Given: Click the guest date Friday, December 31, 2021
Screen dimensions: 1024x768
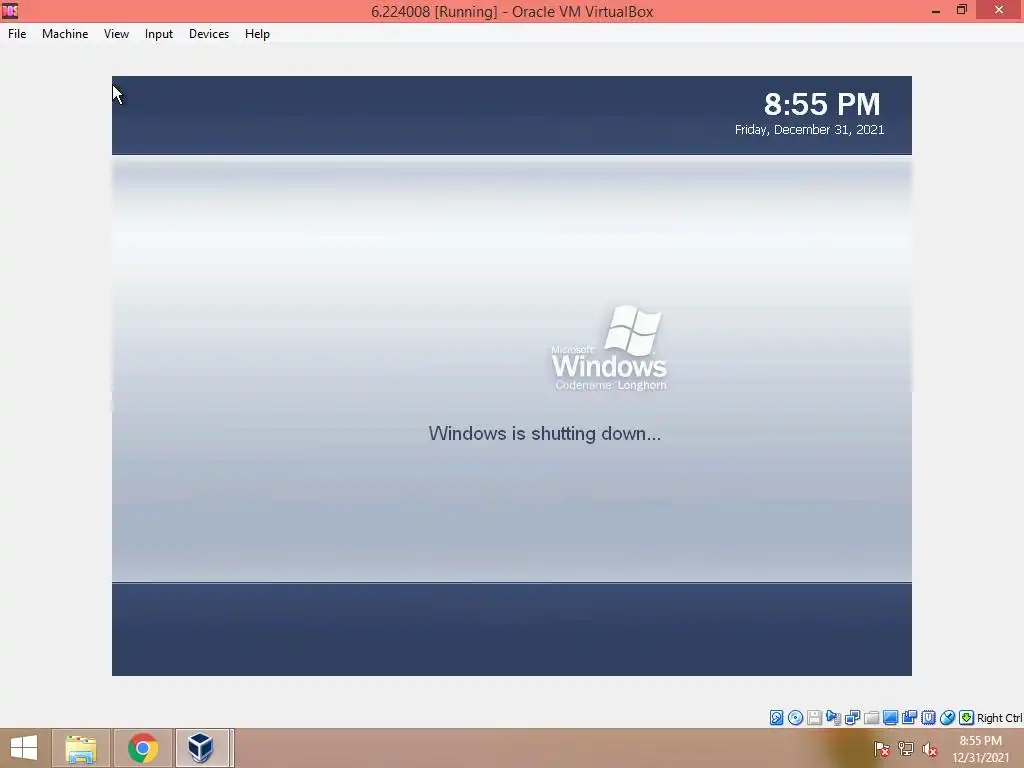Looking at the screenshot, I should click(x=809, y=129).
